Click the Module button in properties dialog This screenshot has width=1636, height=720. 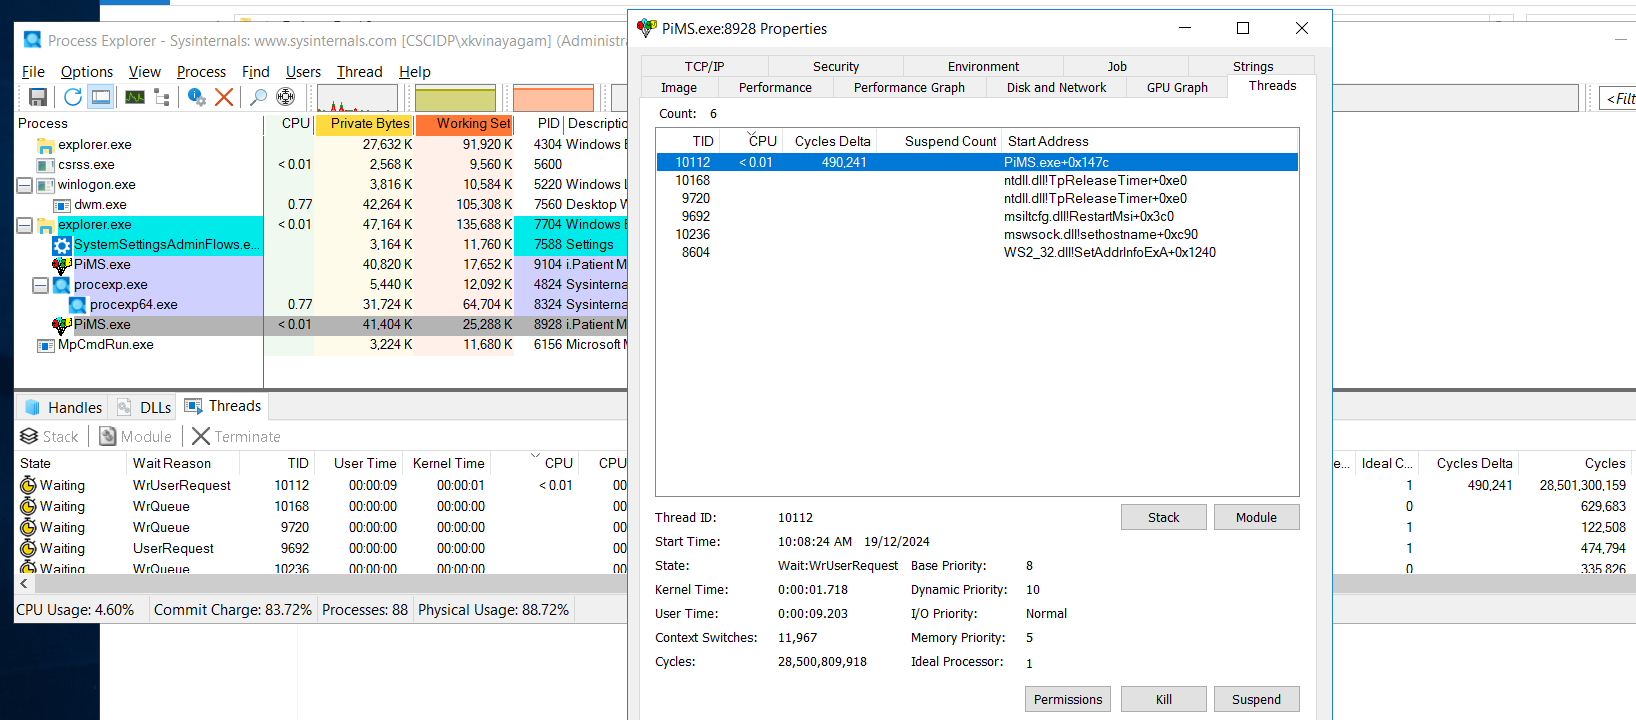pos(1256,517)
